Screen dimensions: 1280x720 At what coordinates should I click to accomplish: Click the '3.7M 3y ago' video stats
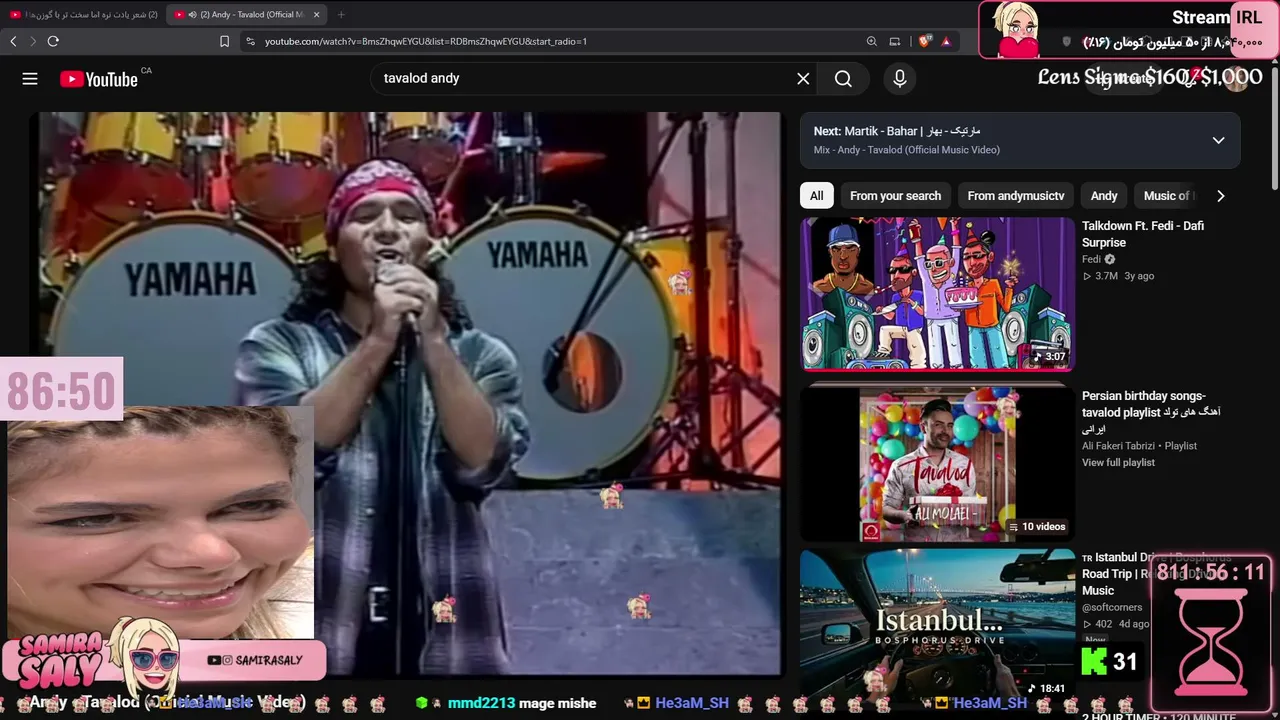[x=1118, y=276]
